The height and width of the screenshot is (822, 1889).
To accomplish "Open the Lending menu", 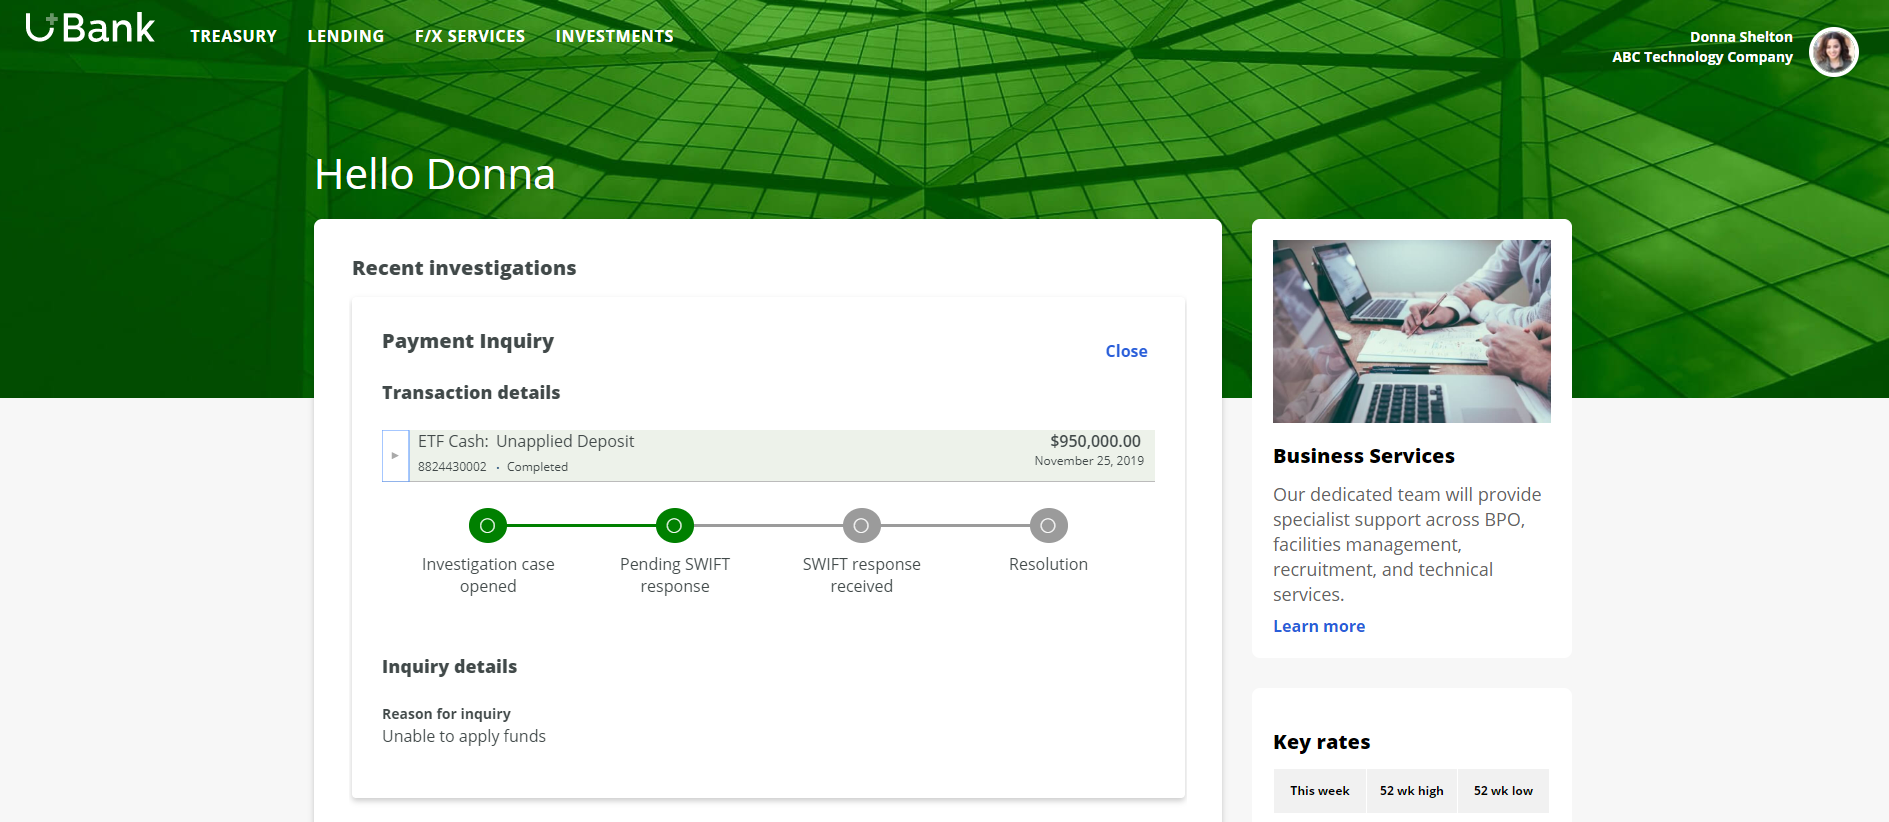I will 345,36.
